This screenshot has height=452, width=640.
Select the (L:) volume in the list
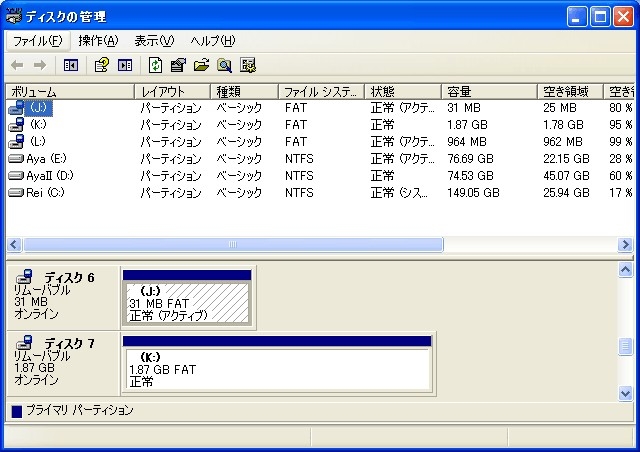38,142
